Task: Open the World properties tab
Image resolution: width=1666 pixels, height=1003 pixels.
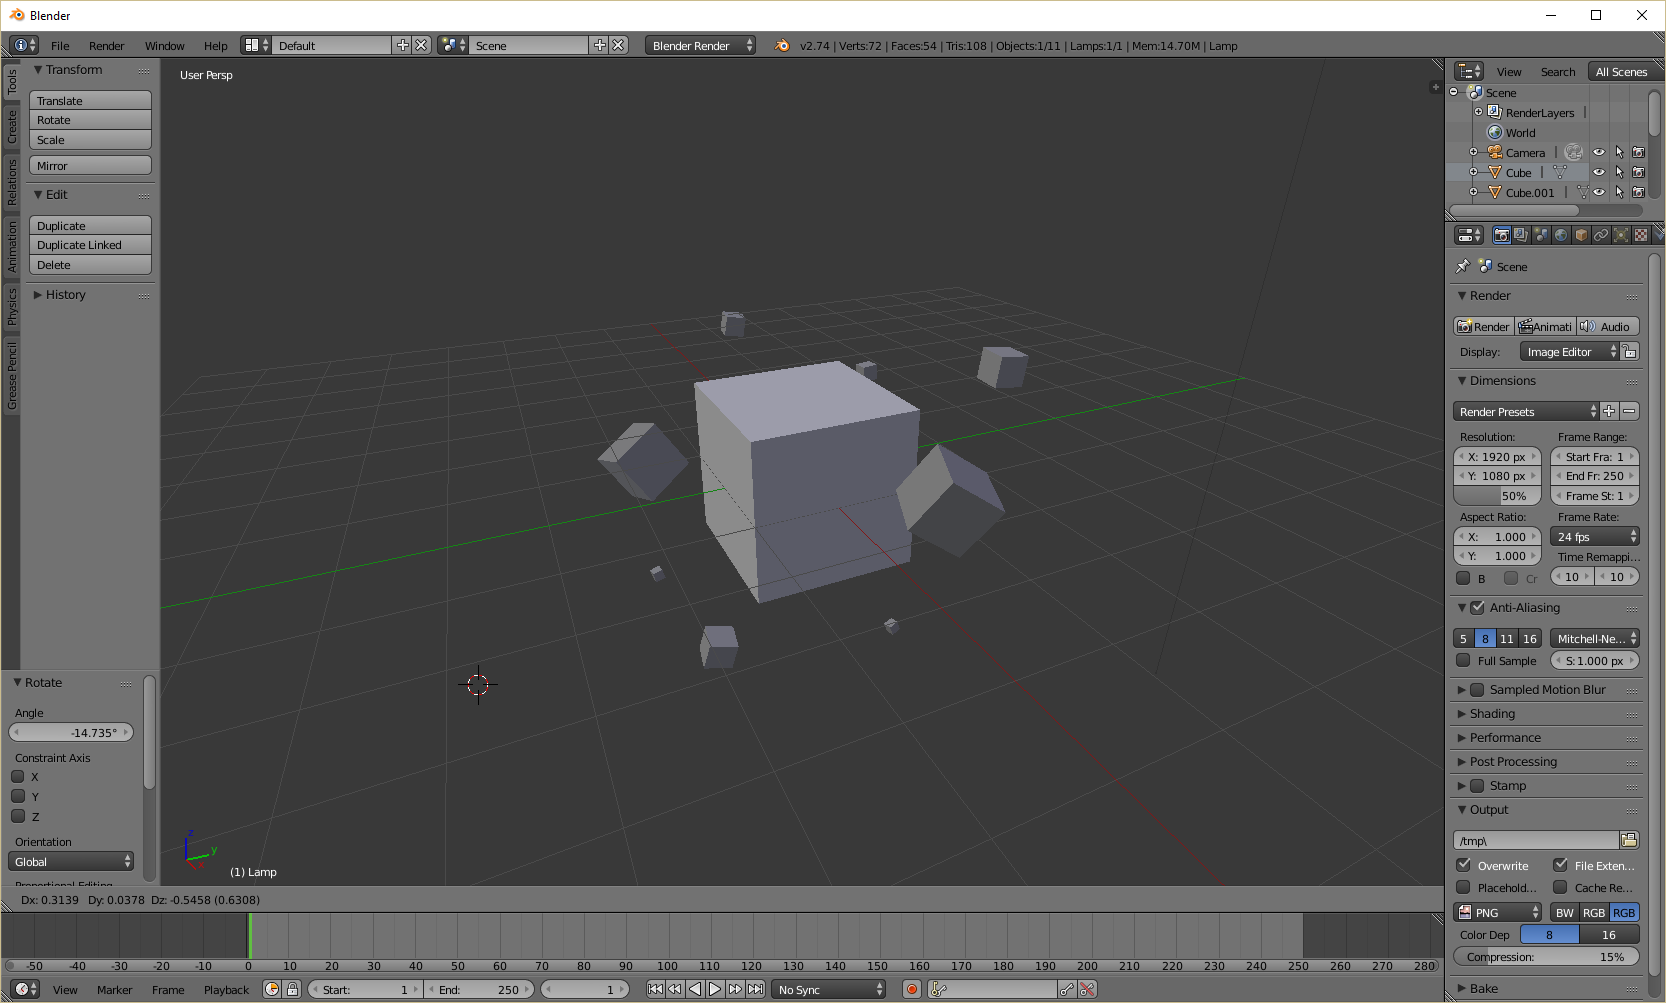Action: pyautogui.click(x=1561, y=235)
